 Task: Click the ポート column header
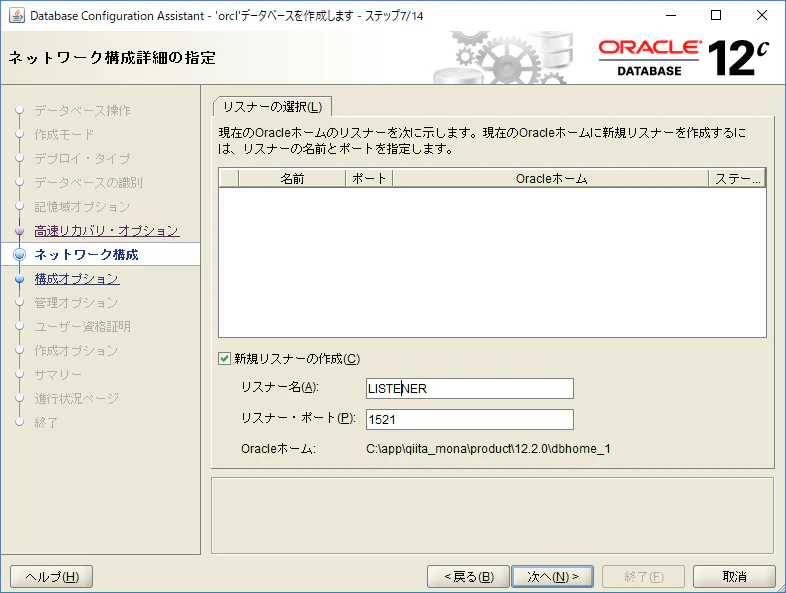pyautogui.click(x=369, y=178)
